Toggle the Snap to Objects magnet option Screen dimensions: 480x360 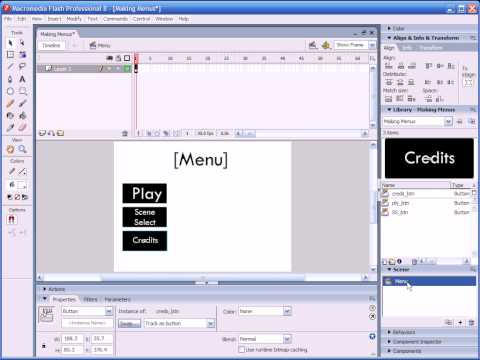11,220
